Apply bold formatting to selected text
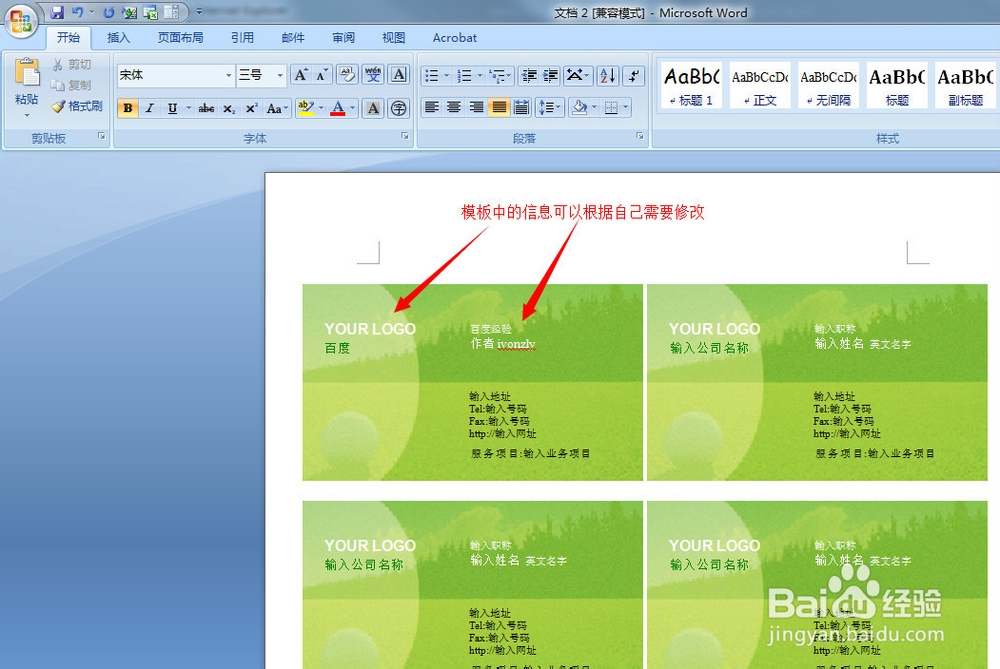This screenshot has width=1000, height=669. (x=127, y=107)
